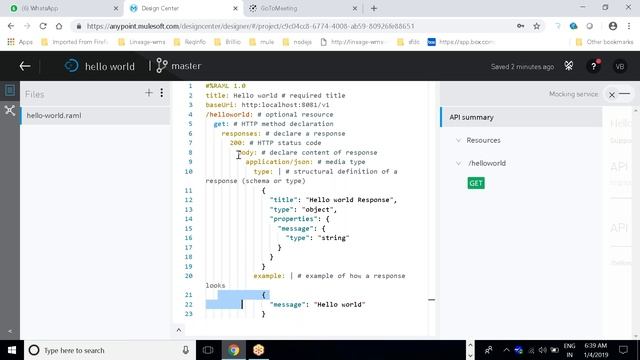Open Task View from taskbar
This screenshot has height=360, width=640.
pyautogui.click(x=208, y=350)
